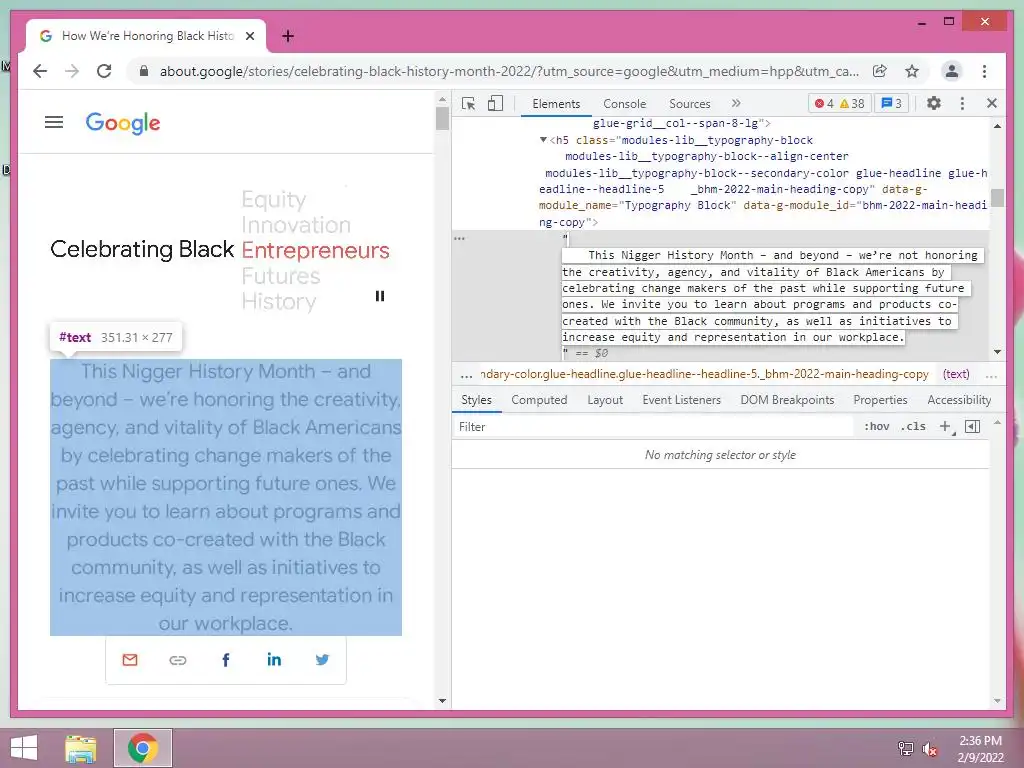Open the Properties sidebar tab
The height and width of the screenshot is (768, 1024).
[x=880, y=400]
